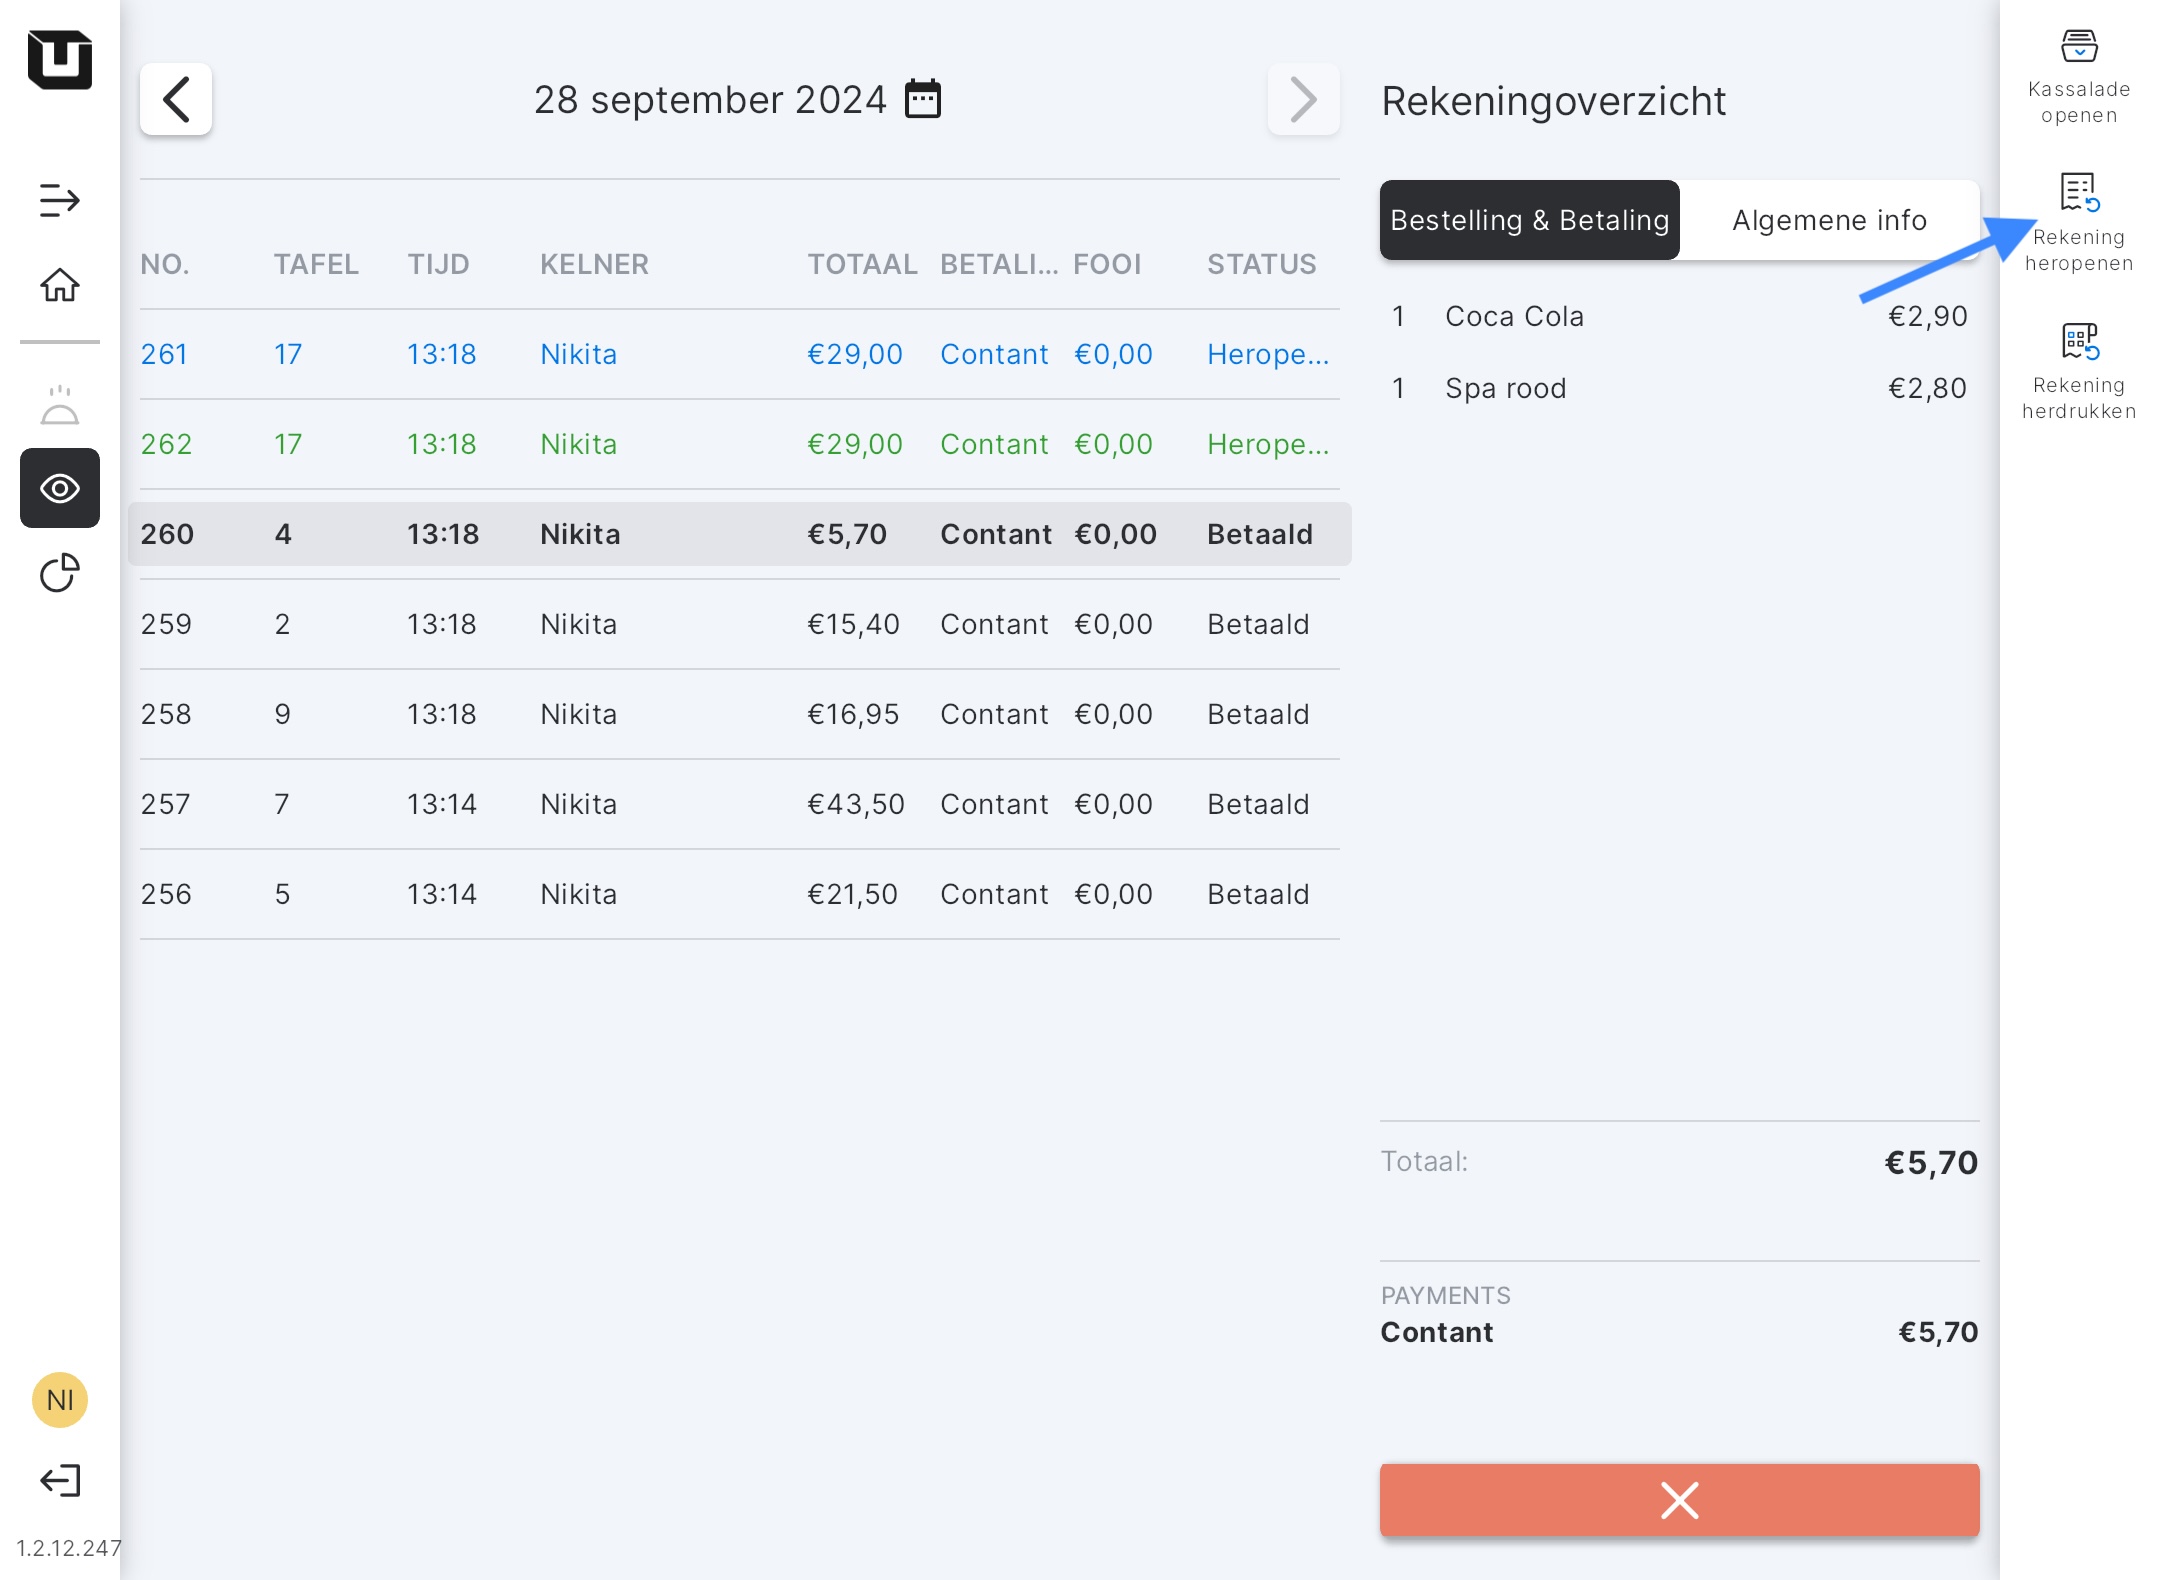This screenshot has height=1580, width=2160.
Task: Click the Rekening herdrukken icon
Action: pos(2078,341)
